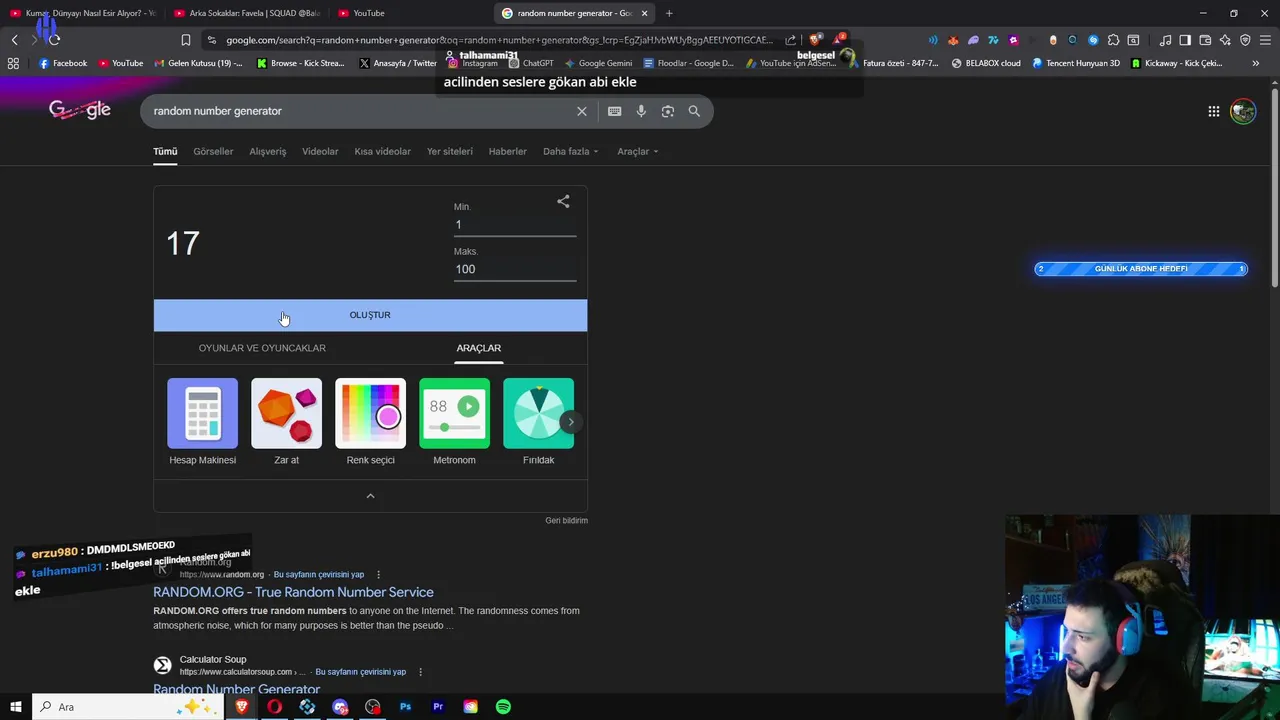Start voice search with the microphone icon
1280x720 pixels.
641,111
